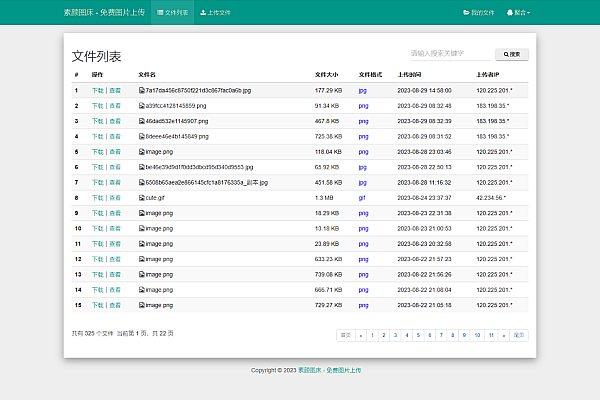Click the jpg format link in row 7
The width and height of the screenshot is (600, 400).
click(362, 183)
